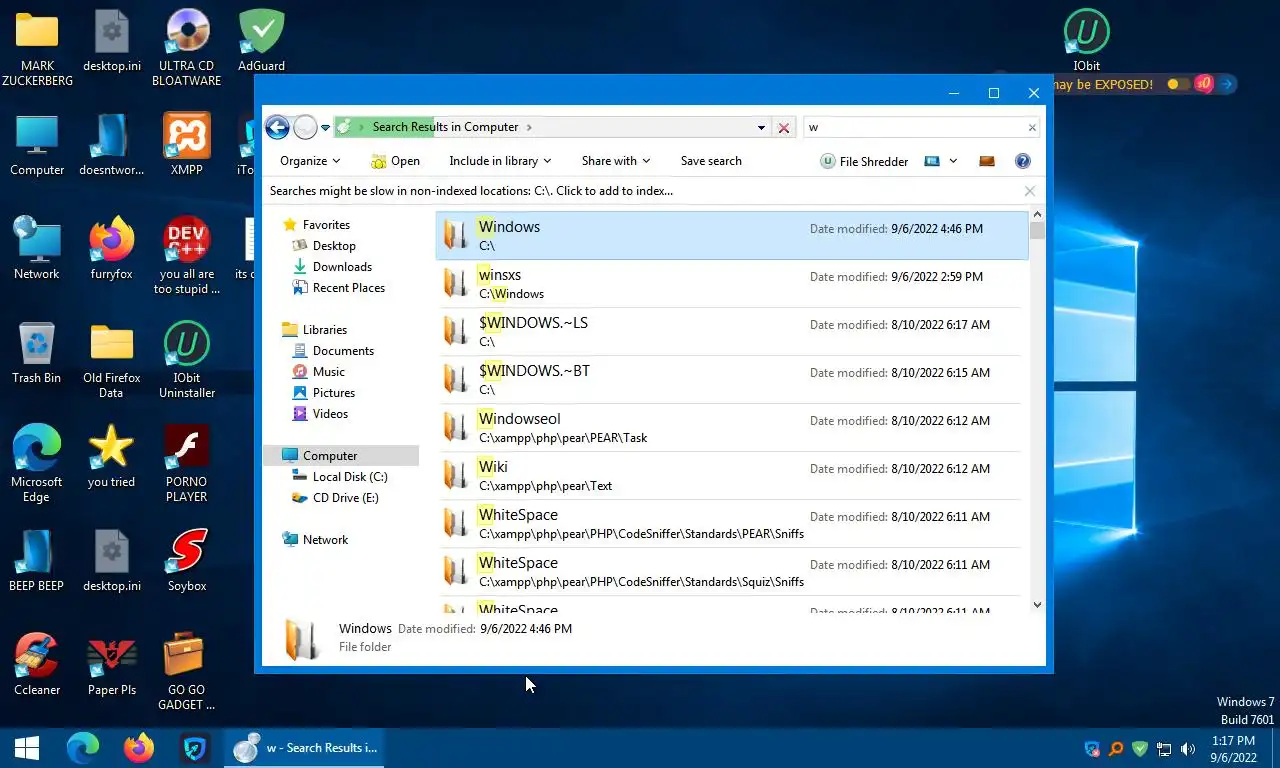Select WhiteSpace result in PEAR\Sniffs path
This screenshot has height=768, width=1280.
click(731, 524)
